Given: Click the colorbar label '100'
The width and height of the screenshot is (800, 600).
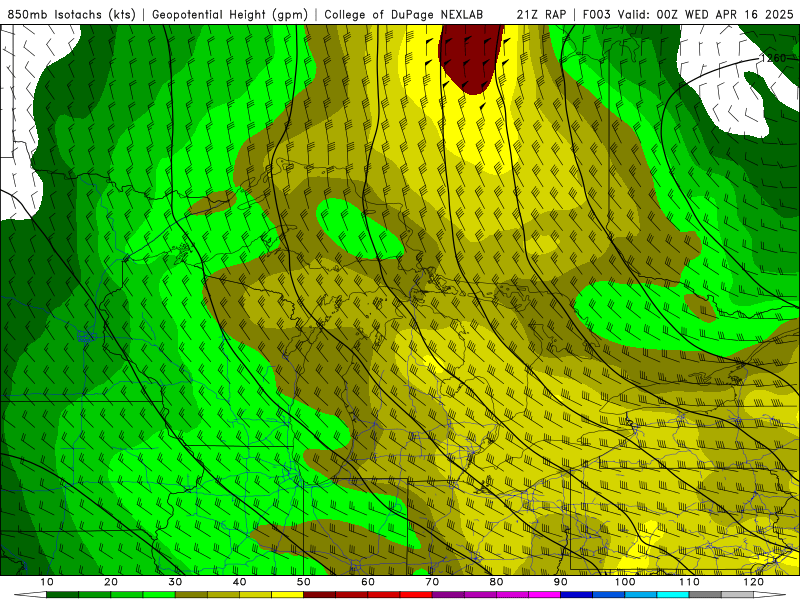Looking at the screenshot, I should tap(625, 582).
